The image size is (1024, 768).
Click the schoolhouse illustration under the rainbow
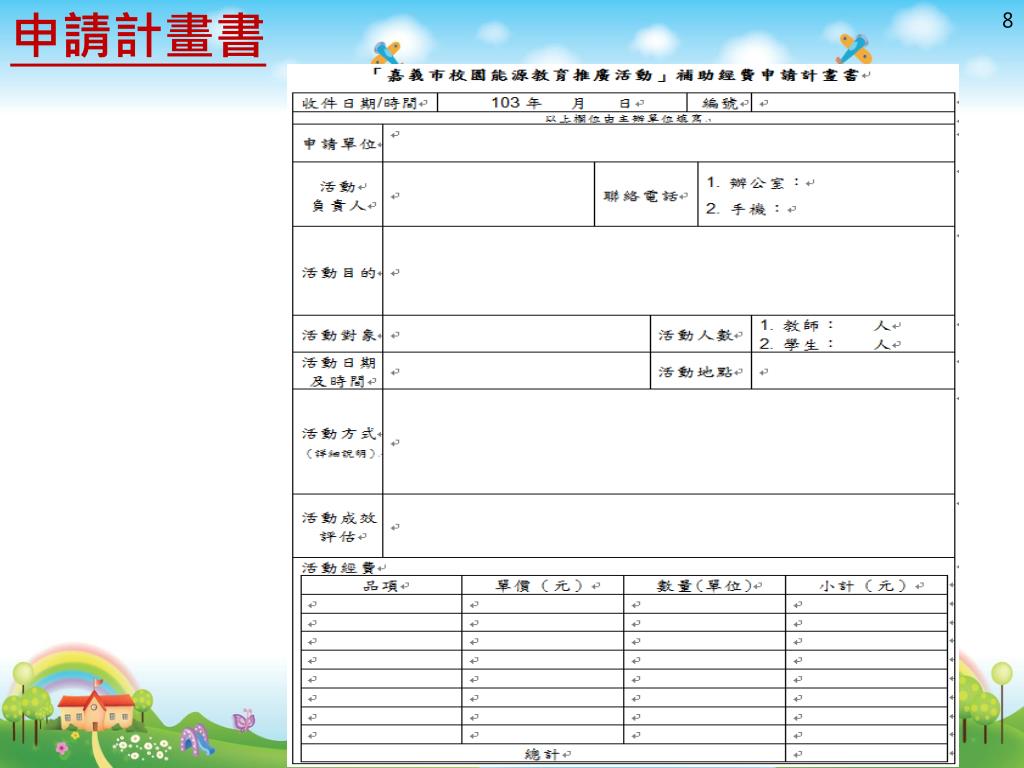[x=96, y=707]
